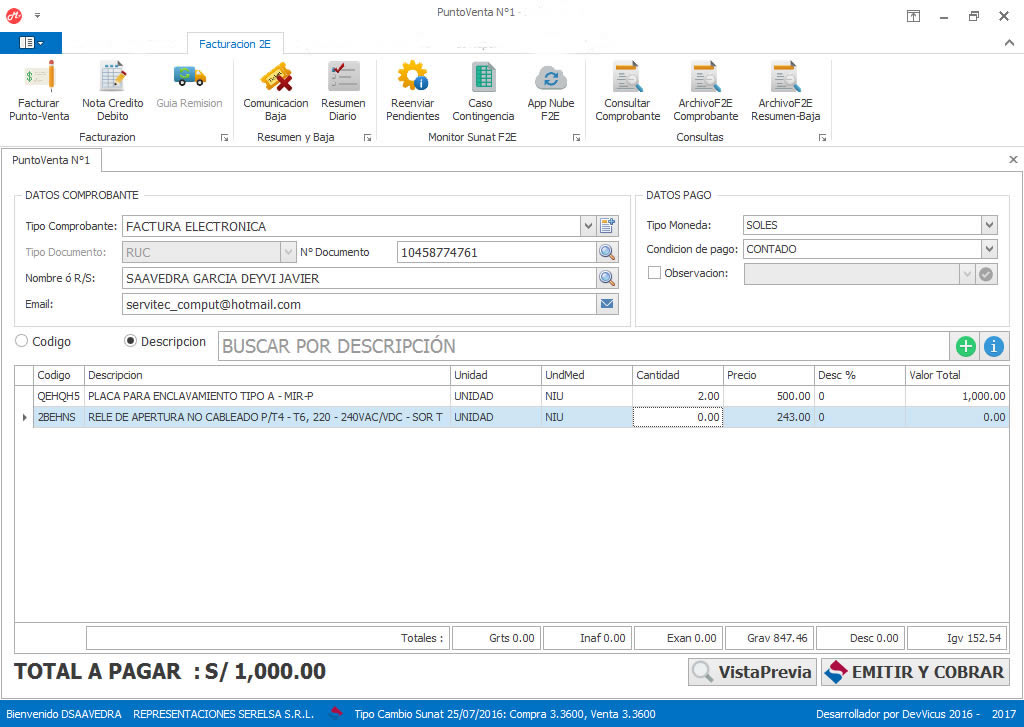
Task: Open ArchivoF2E Resumen-Baja
Action: (x=785, y=91)
